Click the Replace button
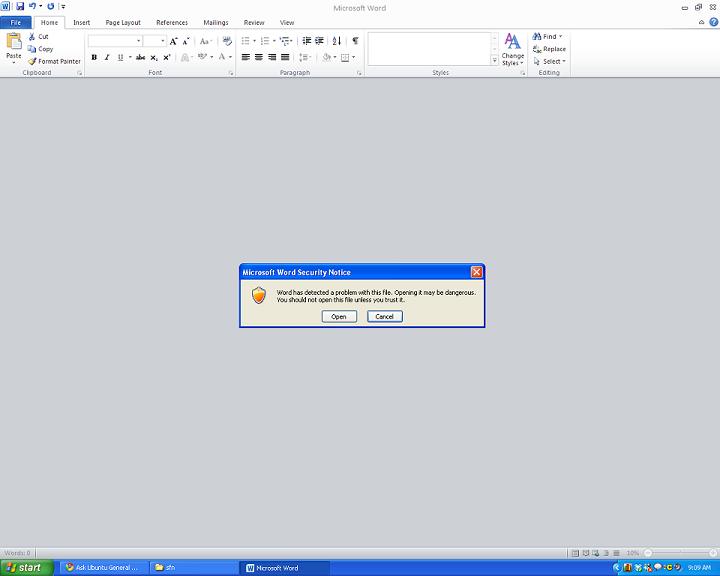720x576 pixels. 549,49
